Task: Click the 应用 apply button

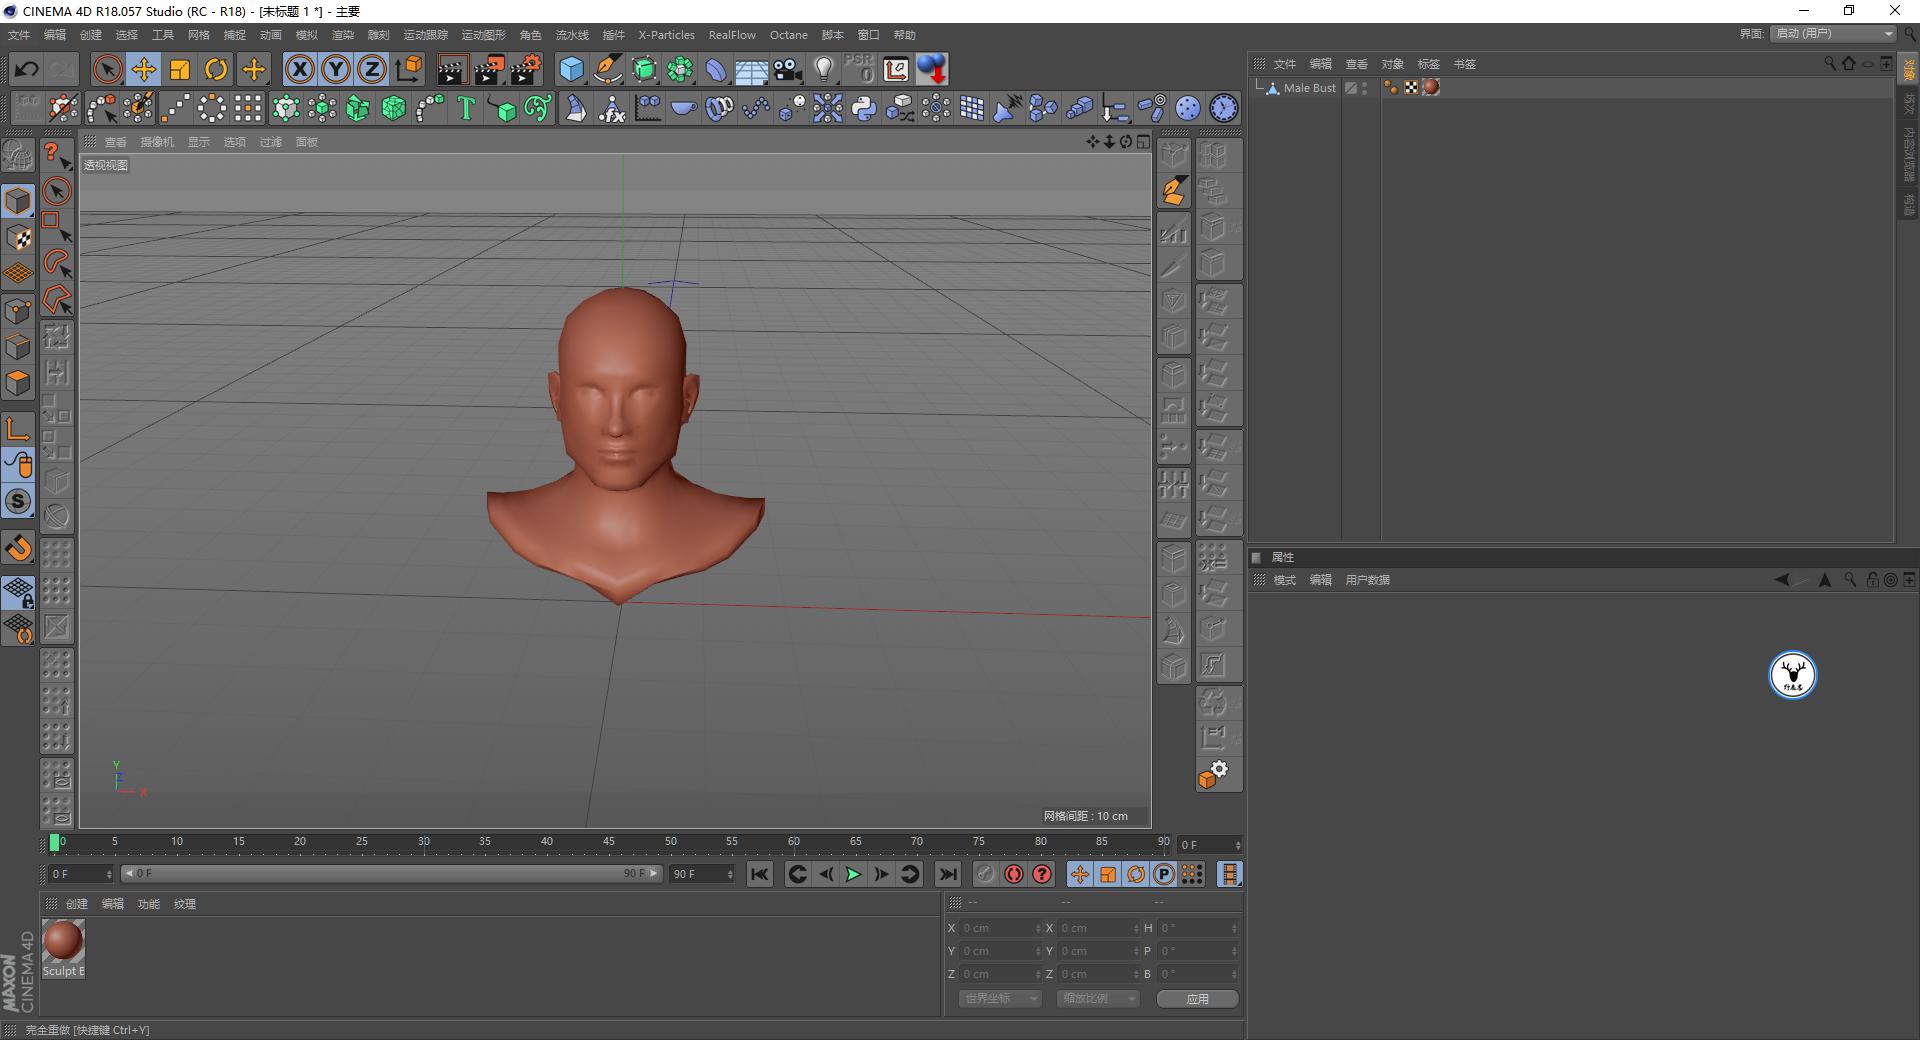Action: (x=1197, y=998)
